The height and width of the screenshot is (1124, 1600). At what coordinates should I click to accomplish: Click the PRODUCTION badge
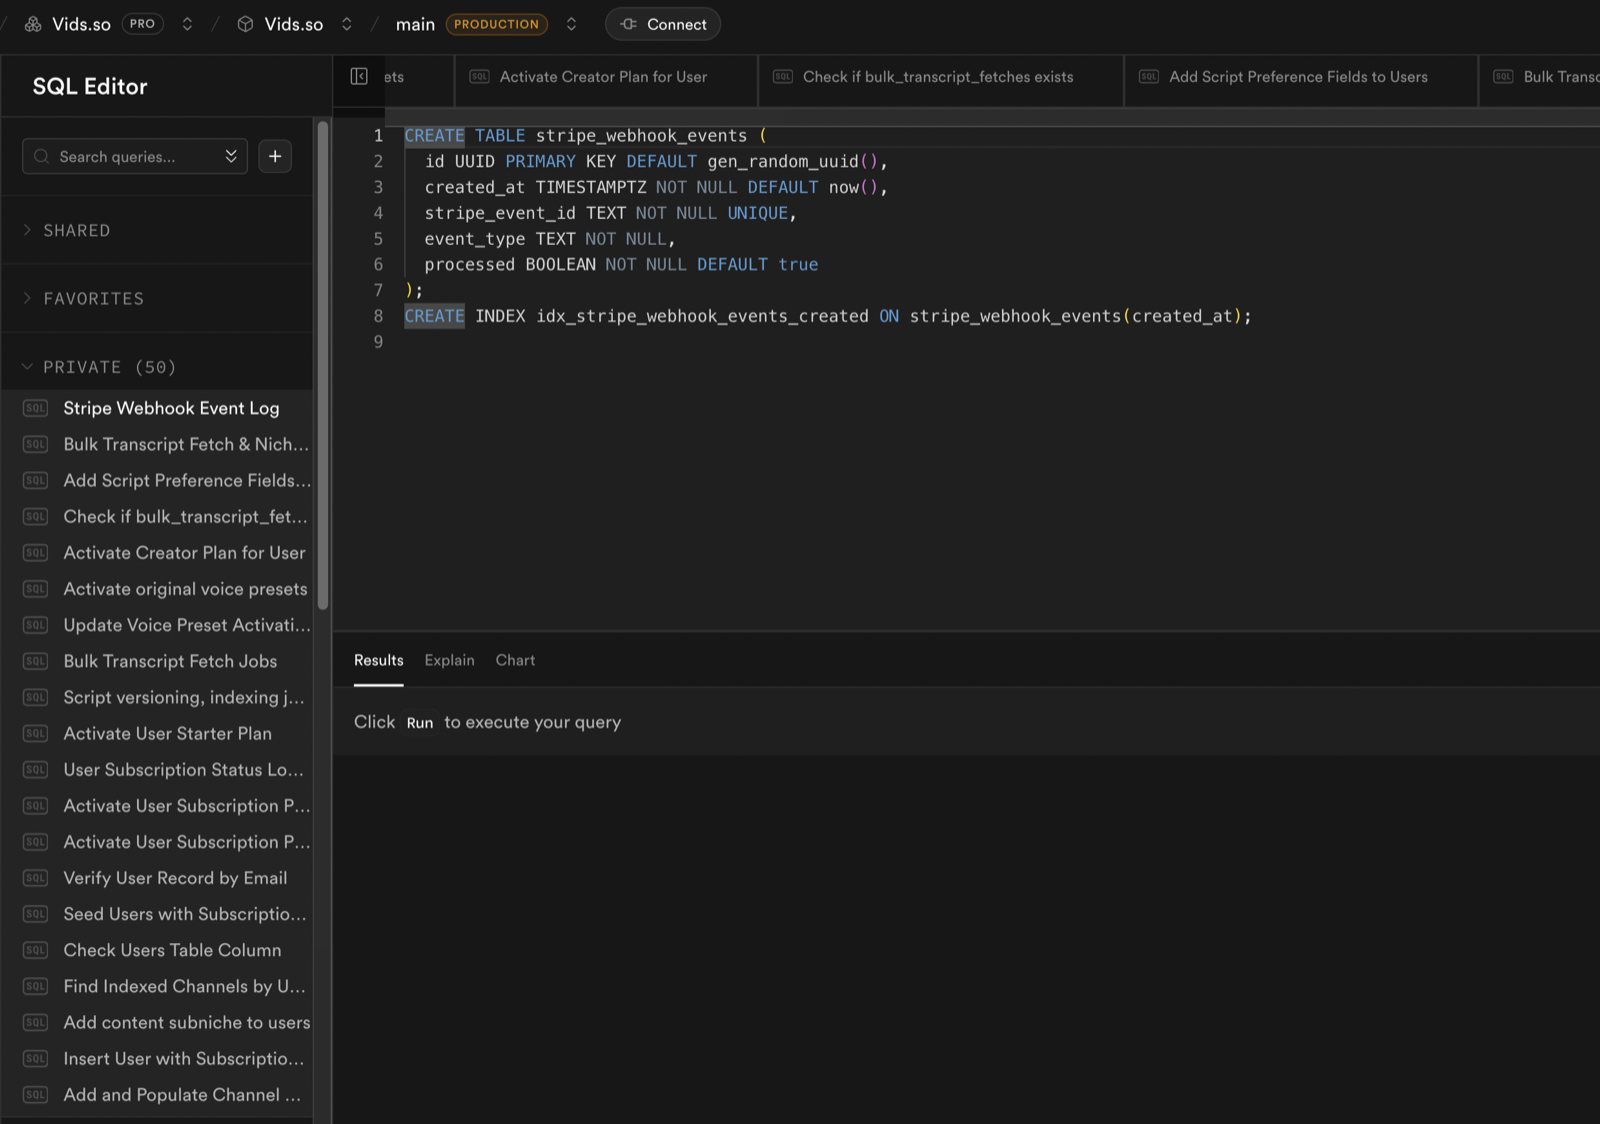pyautogui.click(x=496, y=24)
